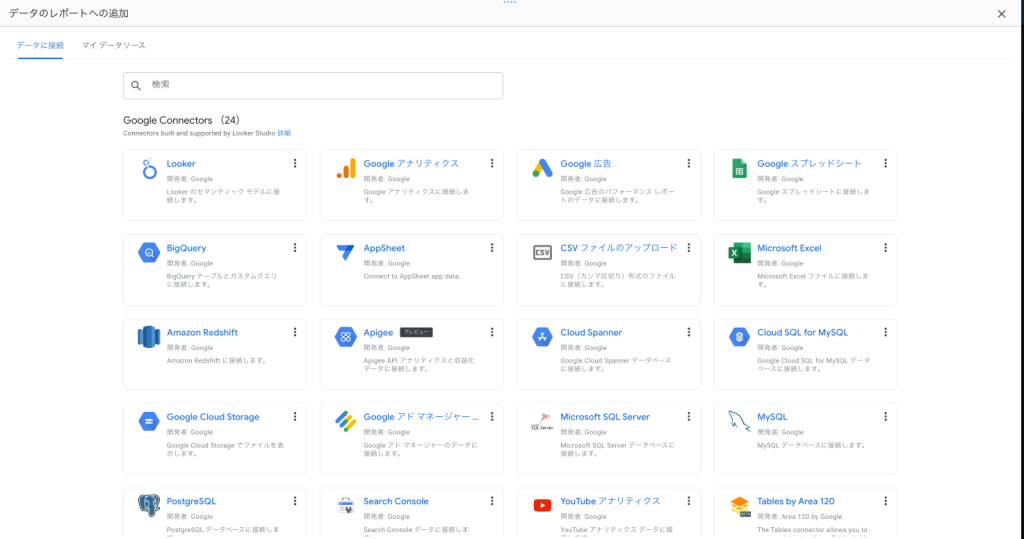The width and height of the screenshot is (1024, 539).
Task: Open YouTube Analytics card three-dot menu
Action: tap(688, 500)
